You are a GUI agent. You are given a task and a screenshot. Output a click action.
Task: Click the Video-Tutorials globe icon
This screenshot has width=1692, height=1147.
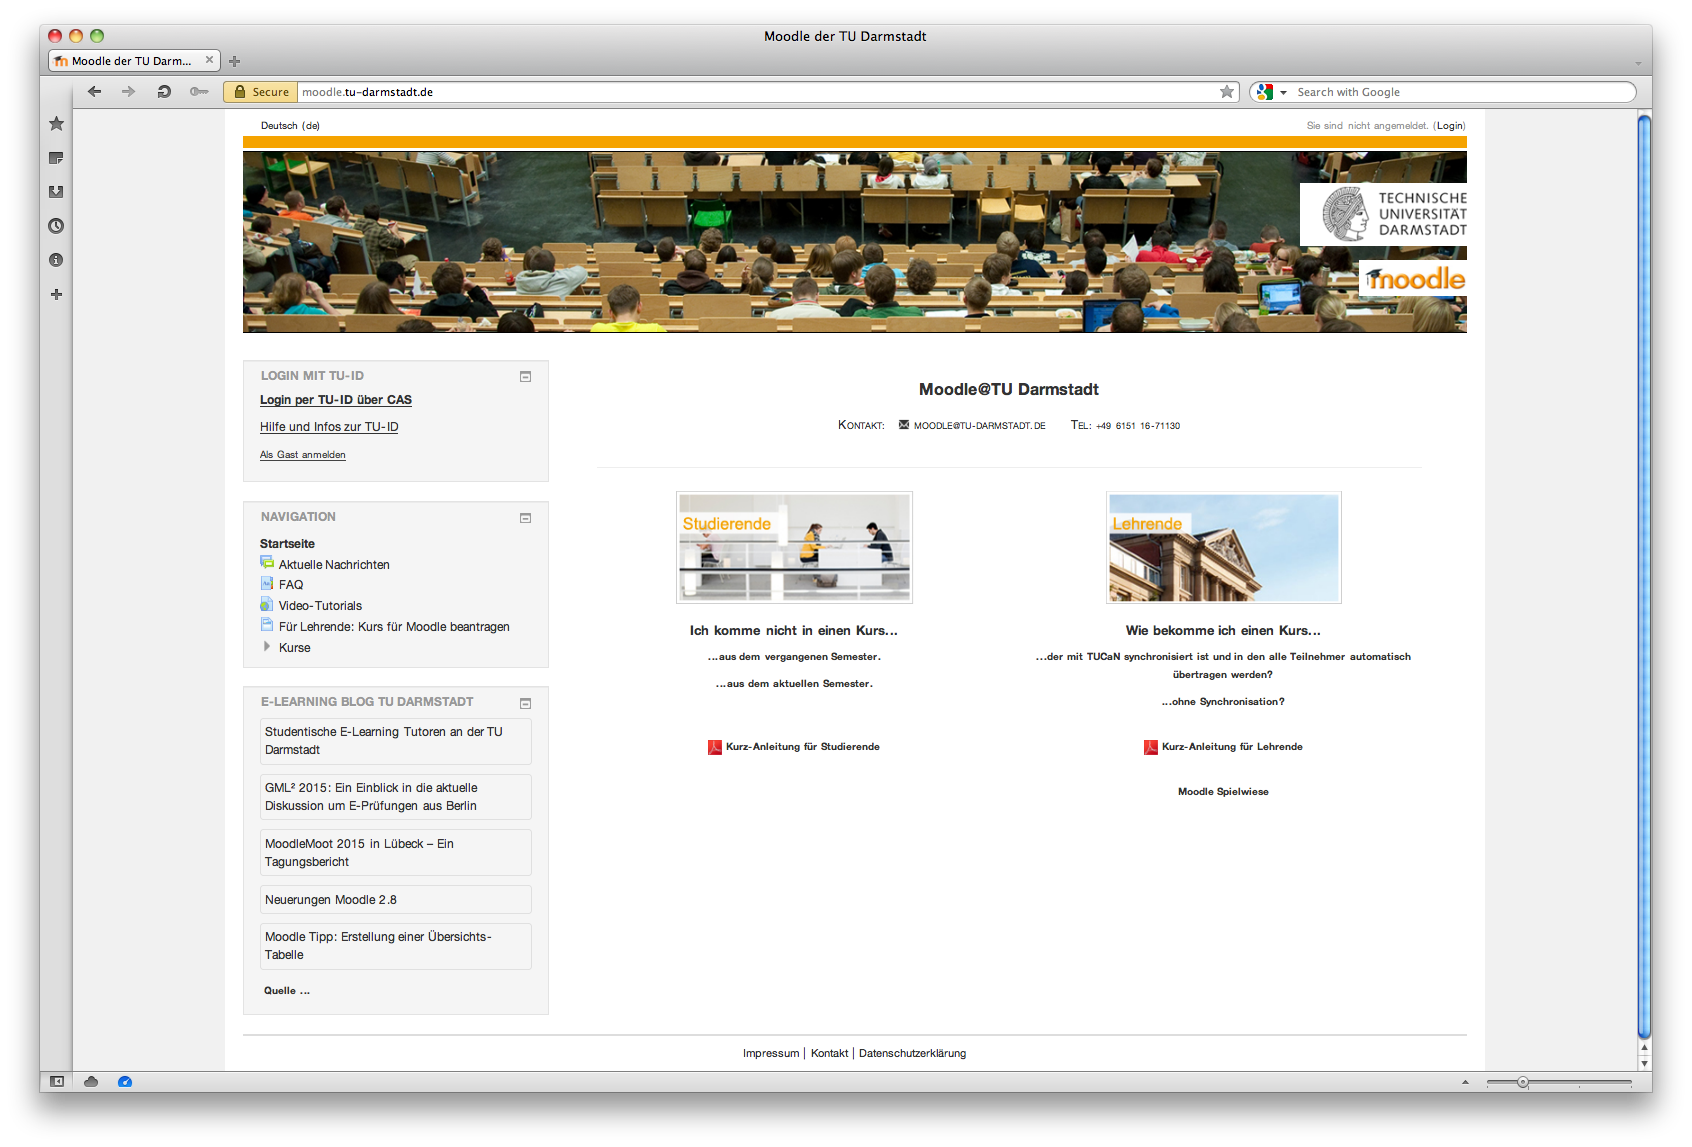tap(267, 604)
